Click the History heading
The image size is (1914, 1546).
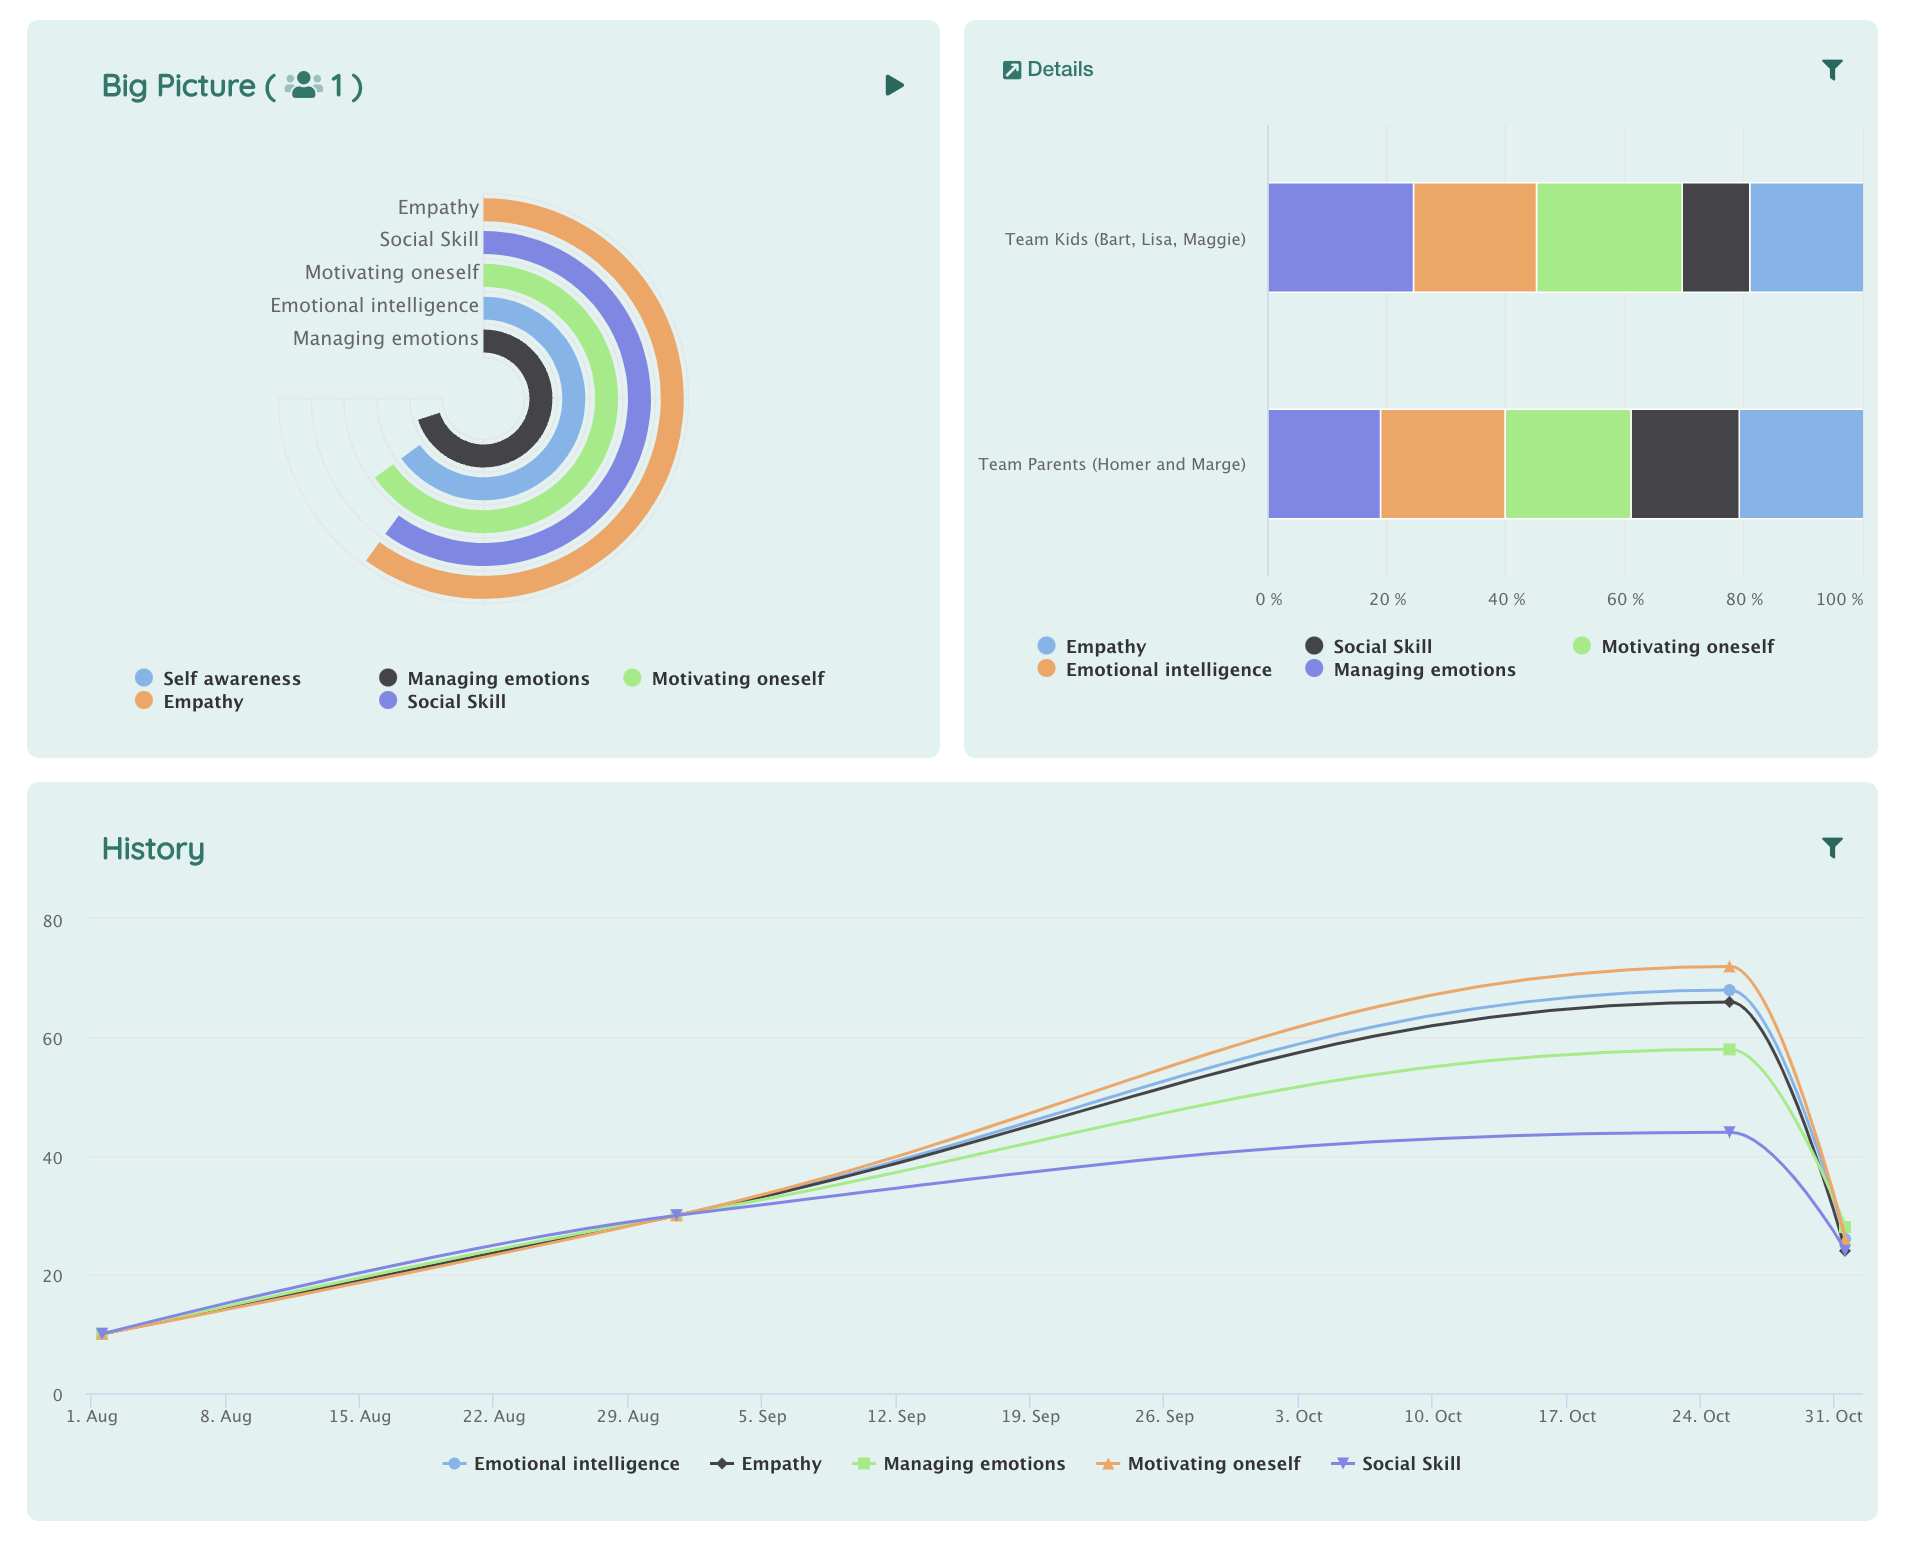(x=153, y=848)
